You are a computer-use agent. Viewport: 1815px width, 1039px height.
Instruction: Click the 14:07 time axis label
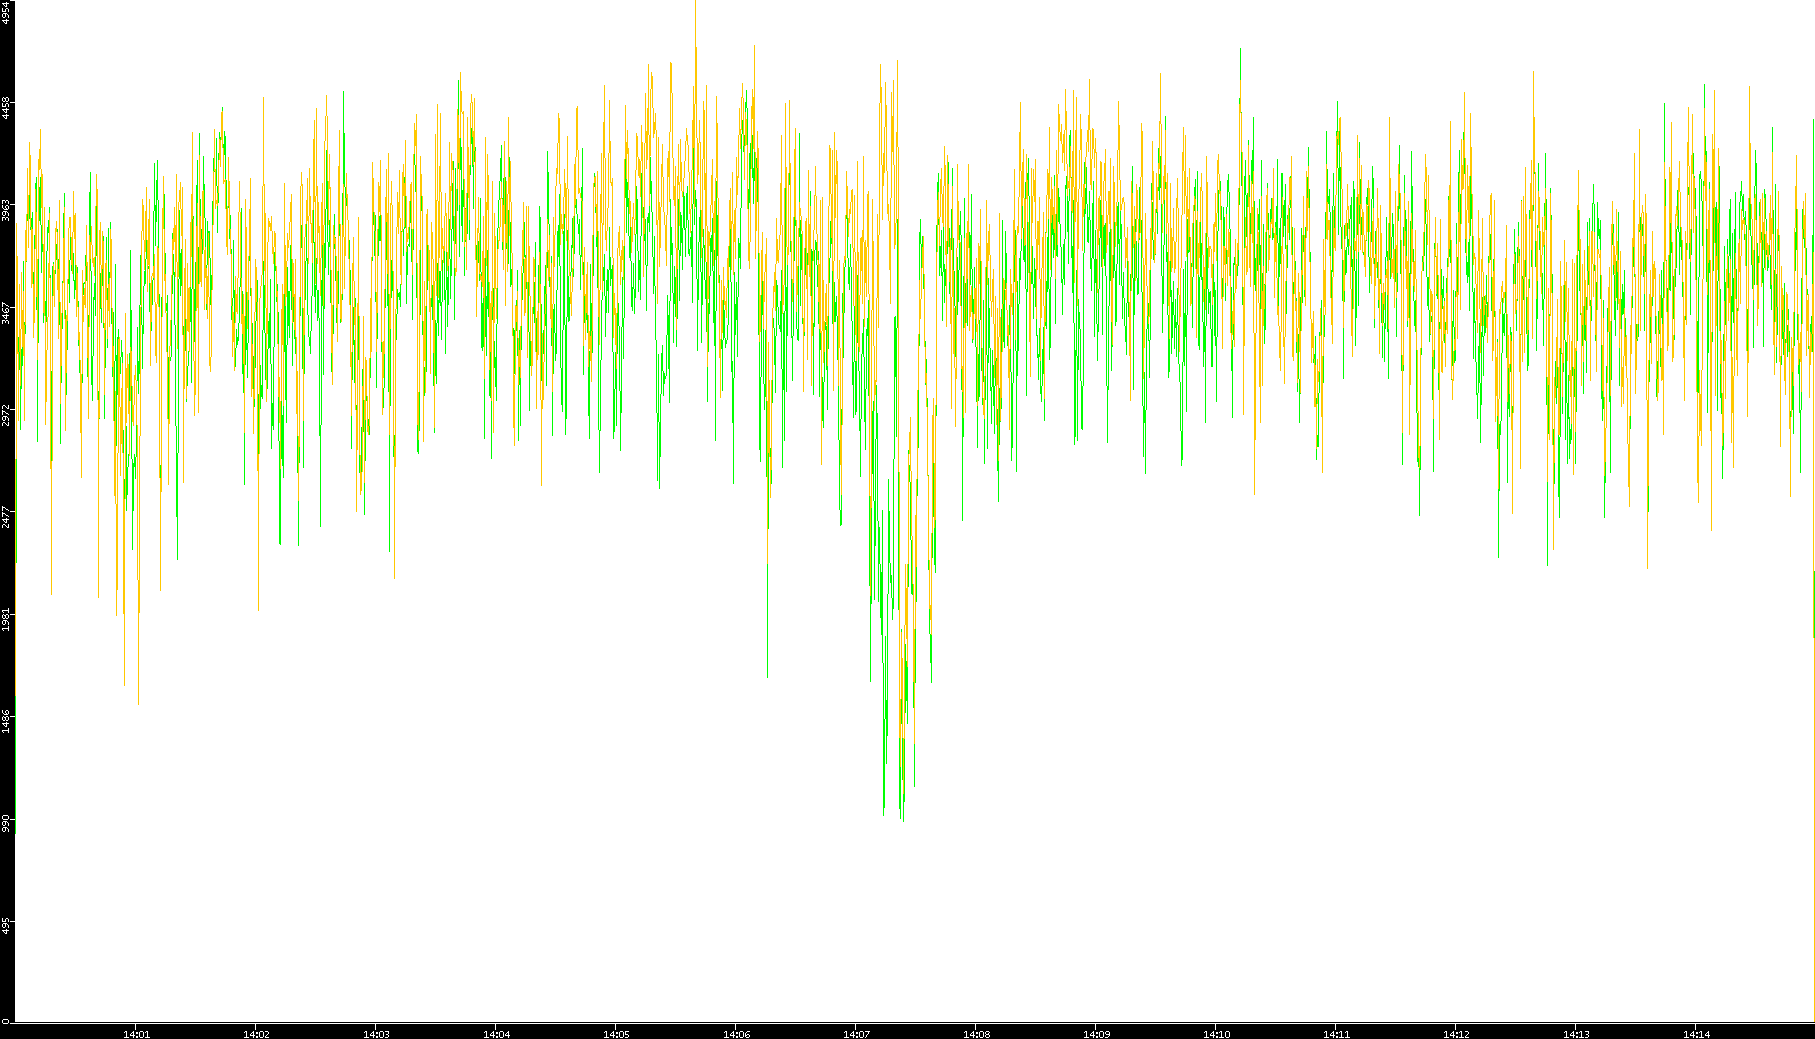tap(856, 1034)
